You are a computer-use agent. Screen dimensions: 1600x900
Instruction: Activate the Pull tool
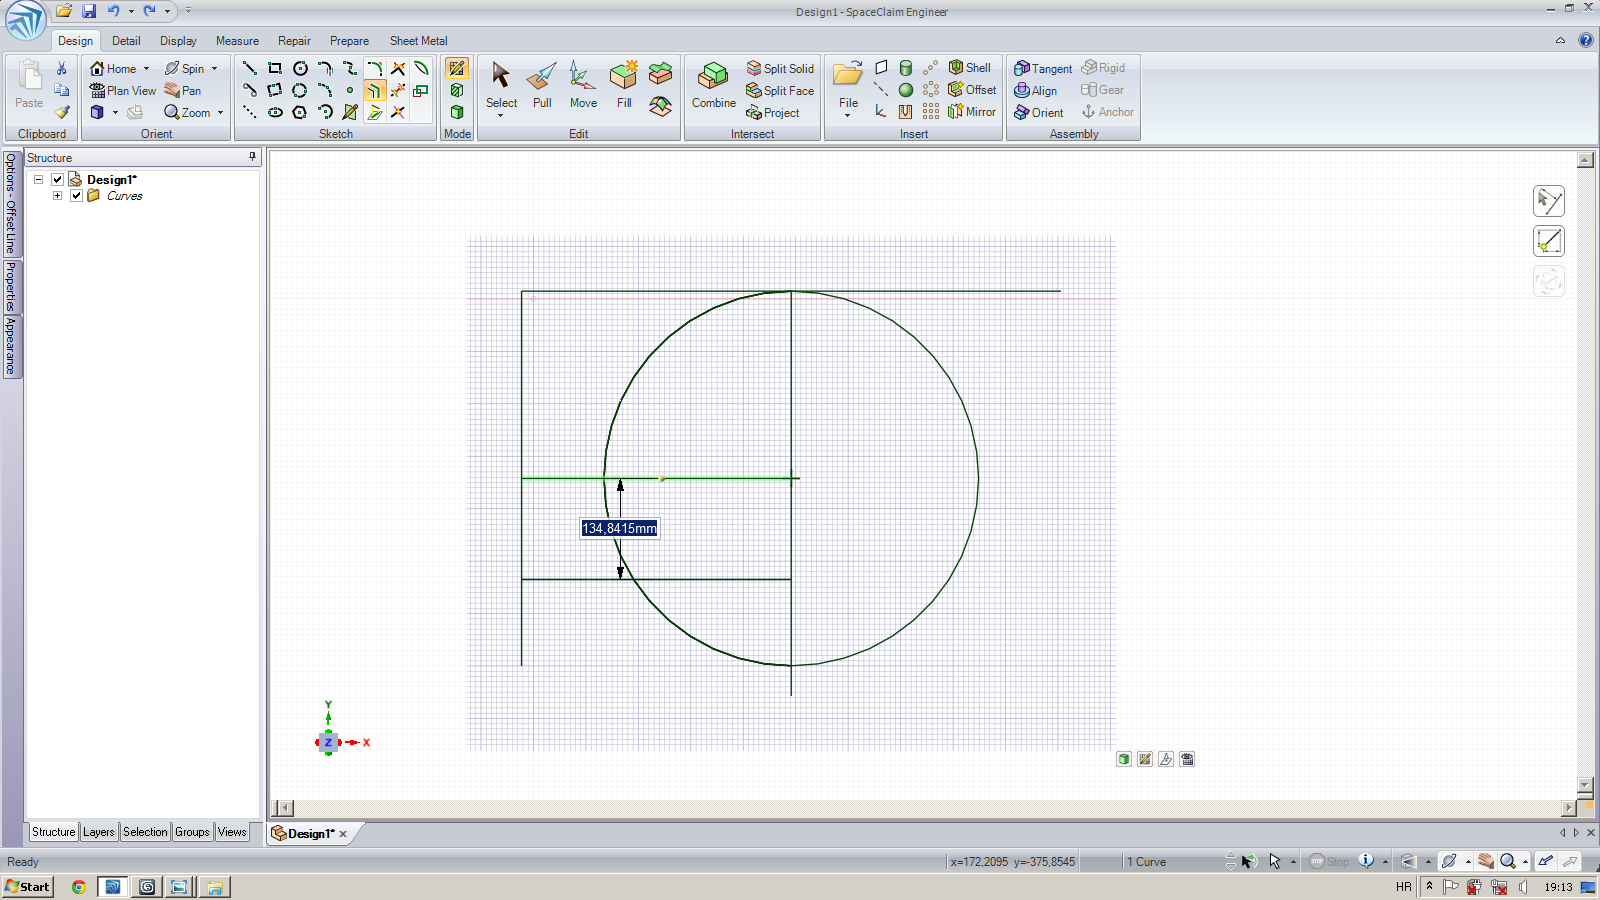pos(542,85)
